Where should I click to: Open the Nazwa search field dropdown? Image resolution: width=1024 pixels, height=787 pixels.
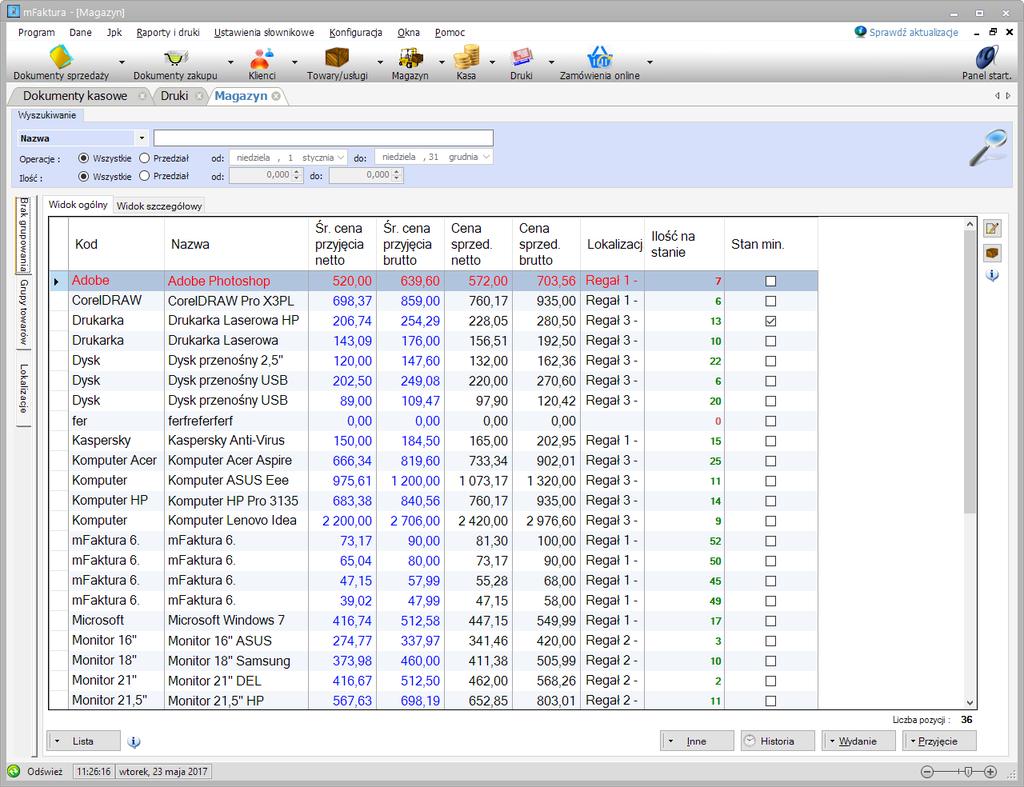click(142, 138)
